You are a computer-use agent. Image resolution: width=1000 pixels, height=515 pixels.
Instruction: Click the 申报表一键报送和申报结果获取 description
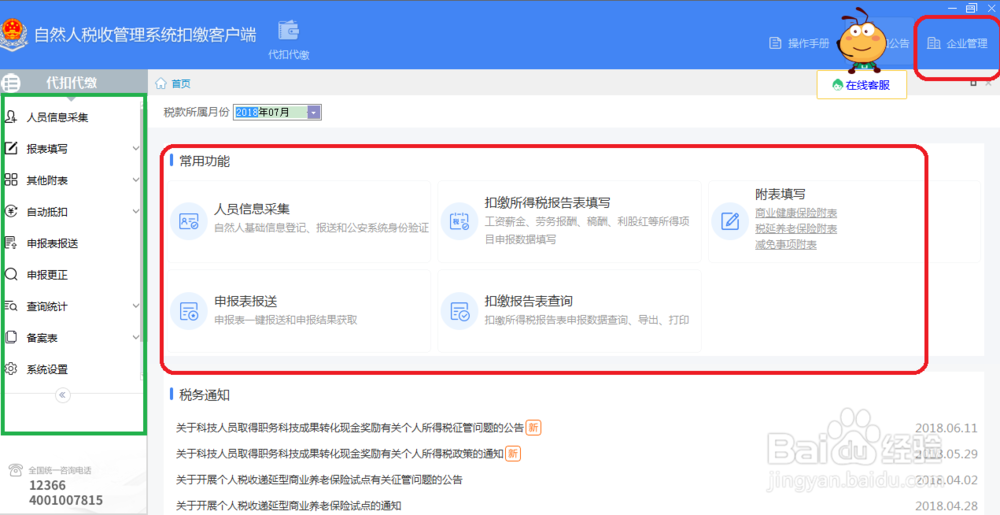pyautogui.click(x=286, y=320)
